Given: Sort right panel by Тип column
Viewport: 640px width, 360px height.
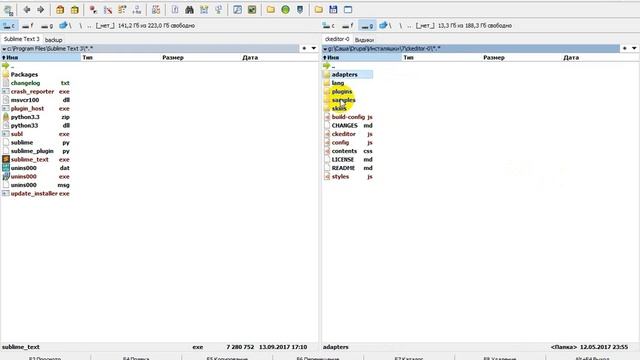Looking at the screenshot, I should [442, 58].
